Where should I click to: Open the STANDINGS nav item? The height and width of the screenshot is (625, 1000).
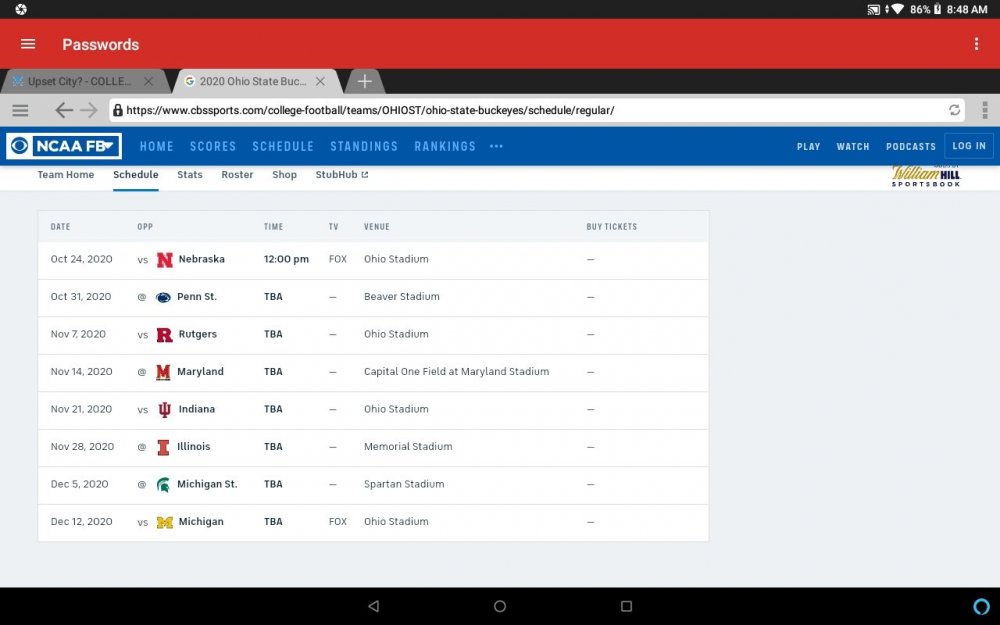pos(364,147)
